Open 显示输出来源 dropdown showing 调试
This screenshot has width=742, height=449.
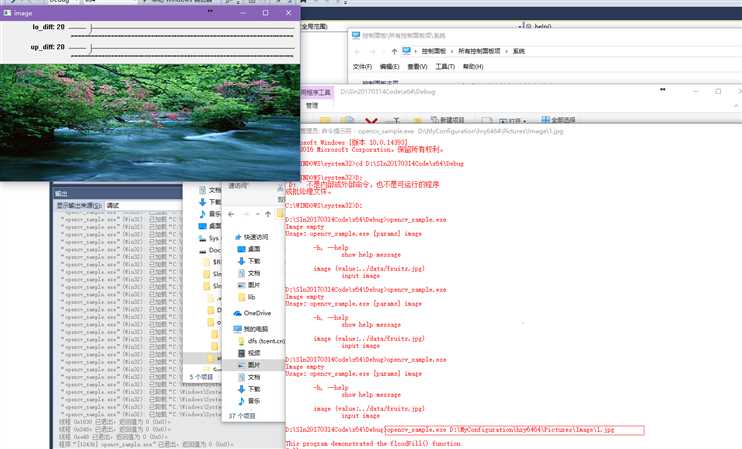[x=142, y=205]
